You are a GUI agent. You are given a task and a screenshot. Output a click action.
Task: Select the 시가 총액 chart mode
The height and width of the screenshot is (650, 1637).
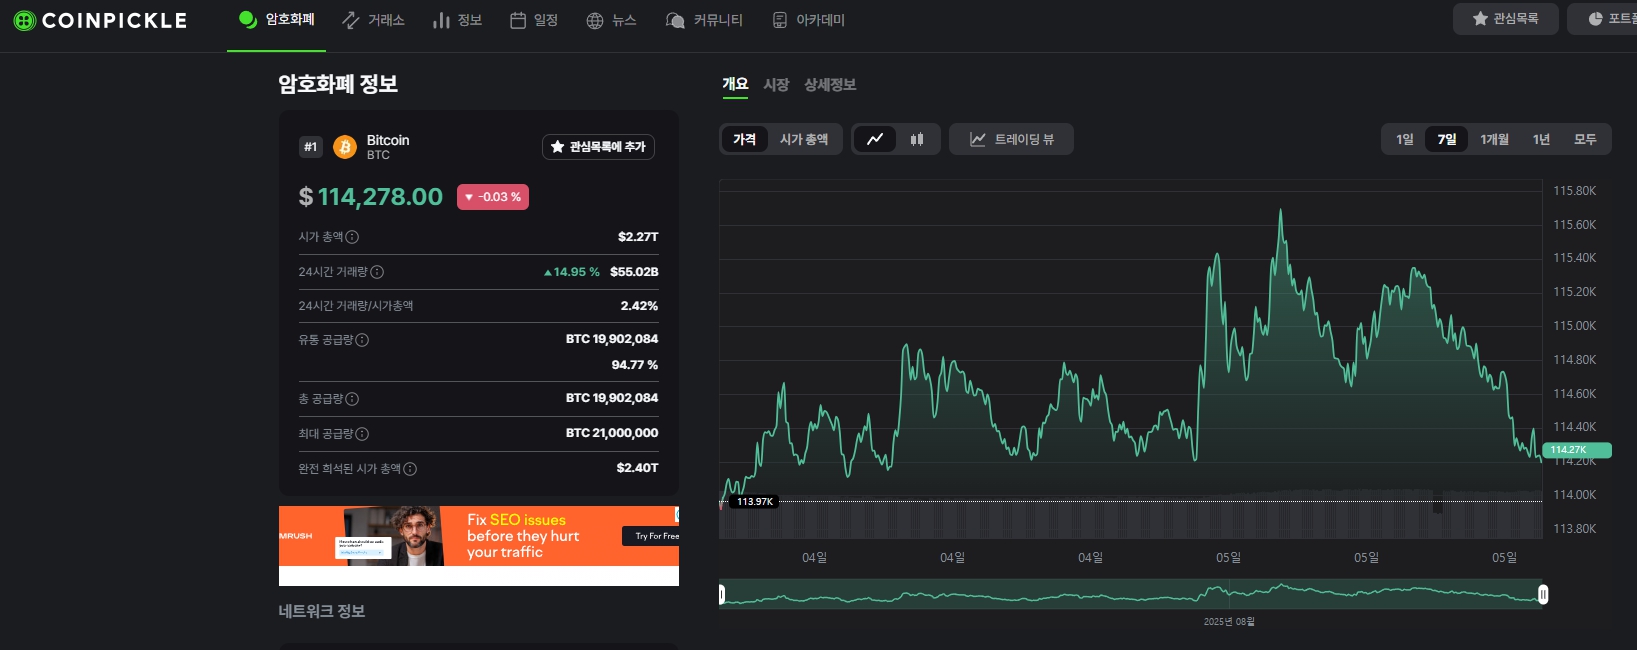(804, 139)
